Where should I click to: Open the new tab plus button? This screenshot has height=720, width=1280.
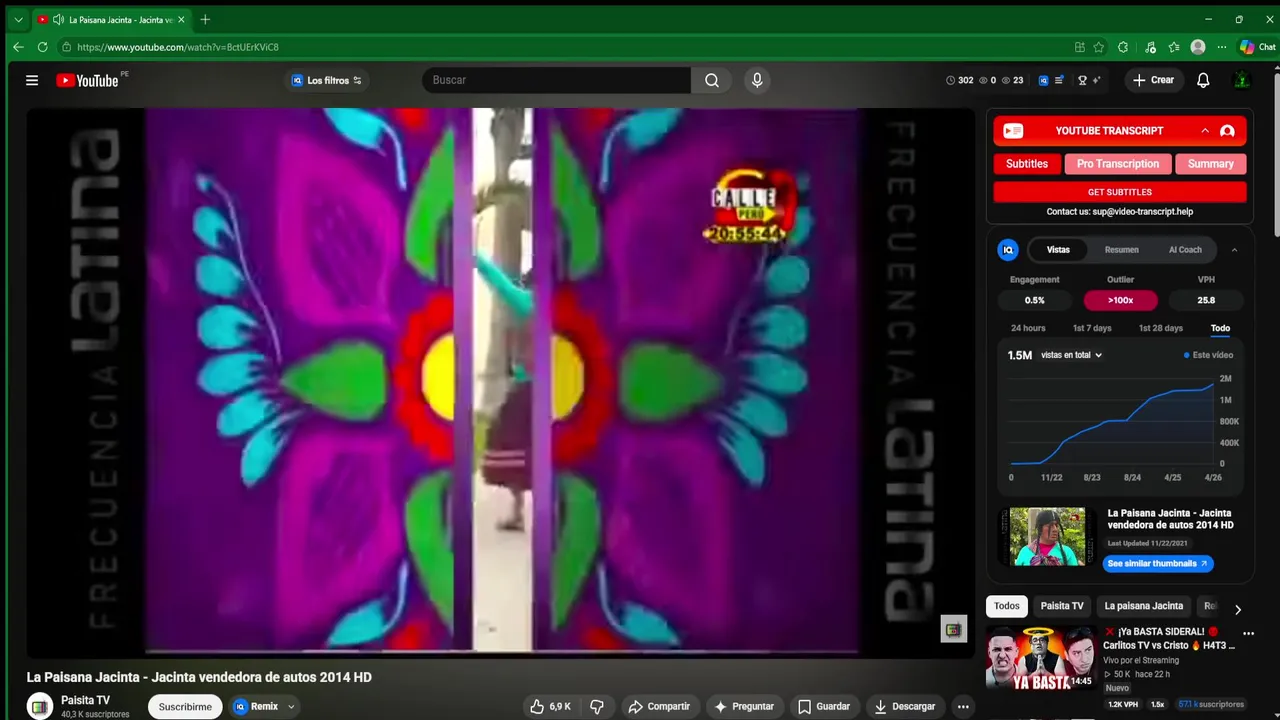coord(205,19)
